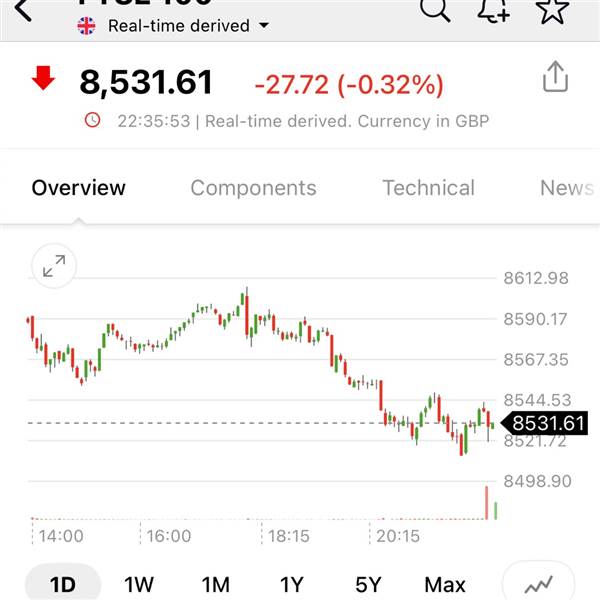Select the Overview tab
Image resolution: width=600 pixels, height=600 pixels.
(x=78, y=188)
